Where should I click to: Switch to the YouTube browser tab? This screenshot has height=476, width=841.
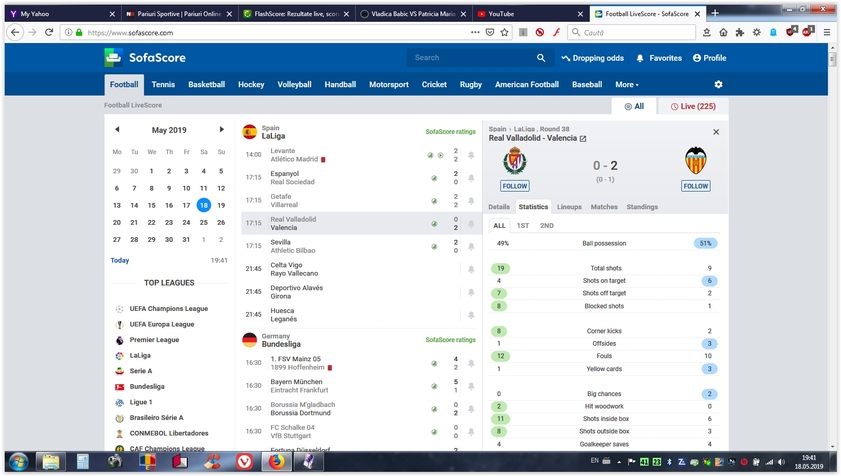click(x=528, y=14)
